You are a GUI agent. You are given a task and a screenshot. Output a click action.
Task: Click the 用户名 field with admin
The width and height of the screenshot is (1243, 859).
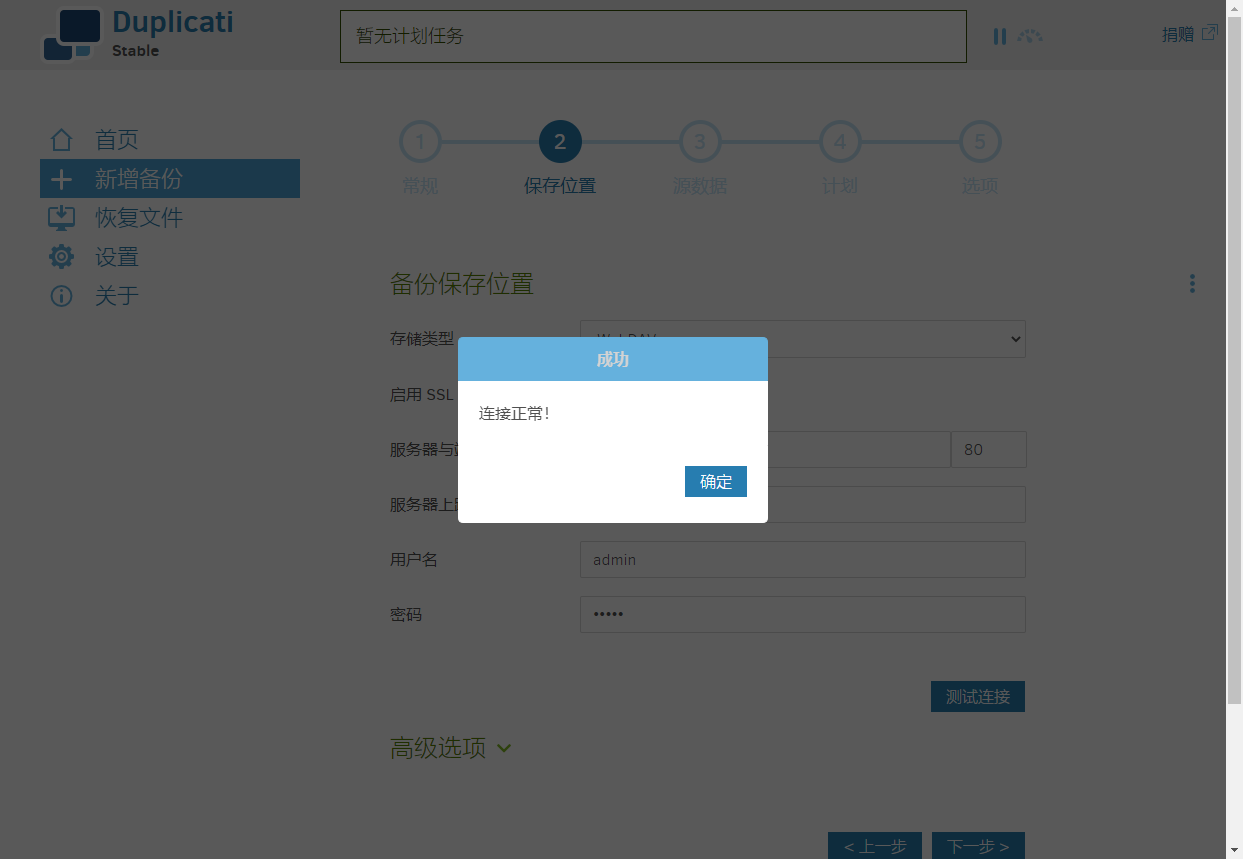point(803,559)
